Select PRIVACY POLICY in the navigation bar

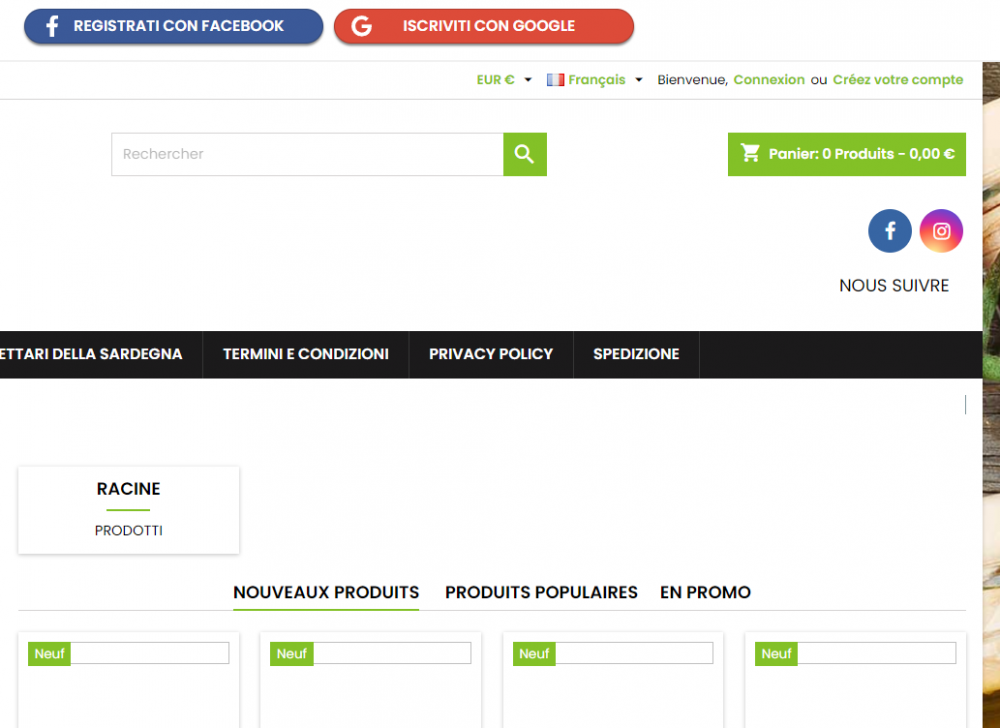[490, 354]
